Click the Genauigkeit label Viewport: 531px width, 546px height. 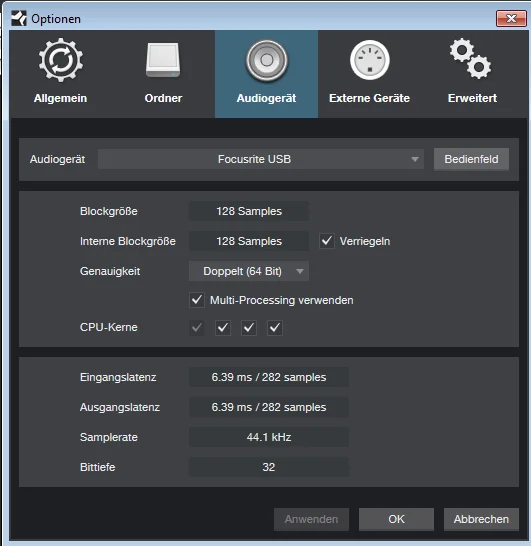point(110,271)
